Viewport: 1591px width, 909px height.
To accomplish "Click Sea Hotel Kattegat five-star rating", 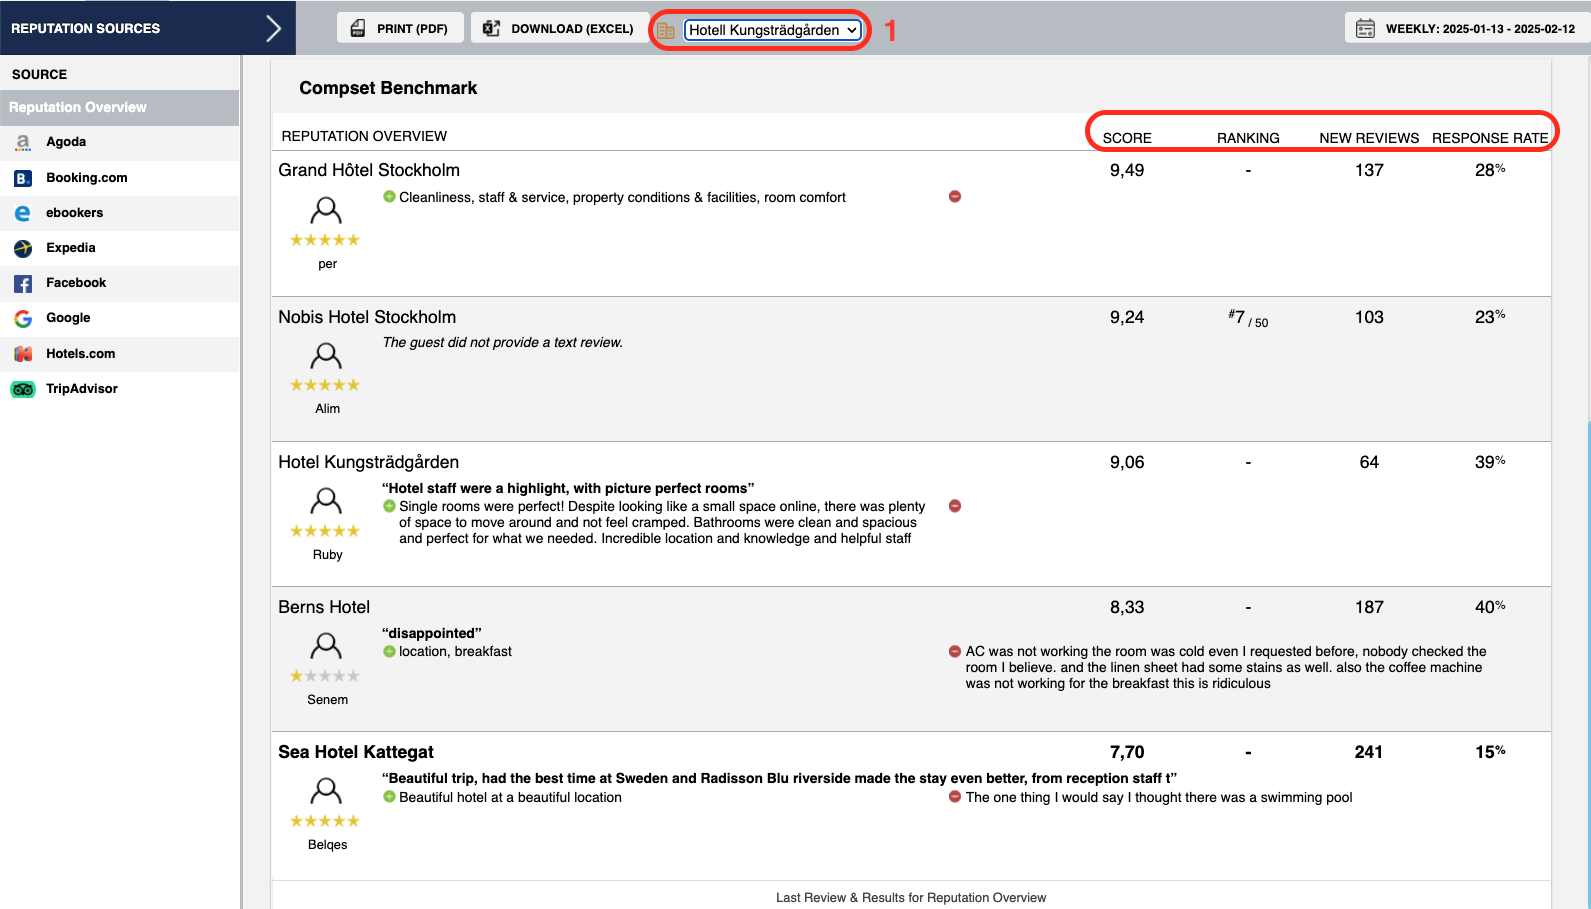I will tap(325, 821).
